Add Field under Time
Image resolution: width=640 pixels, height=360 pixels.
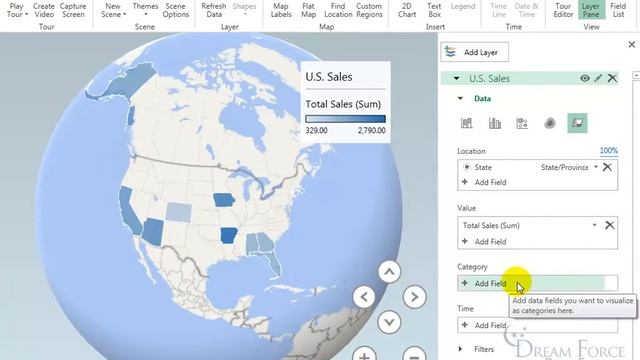537,325
